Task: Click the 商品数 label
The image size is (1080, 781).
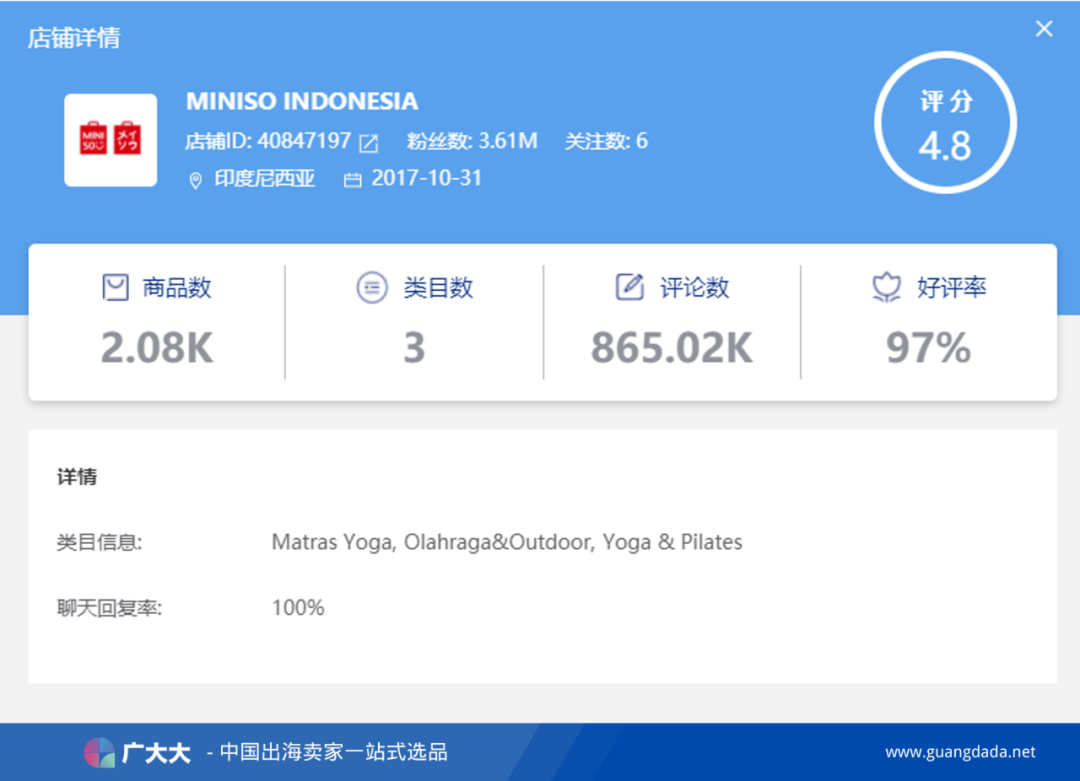Action: (x=176, y=287)
